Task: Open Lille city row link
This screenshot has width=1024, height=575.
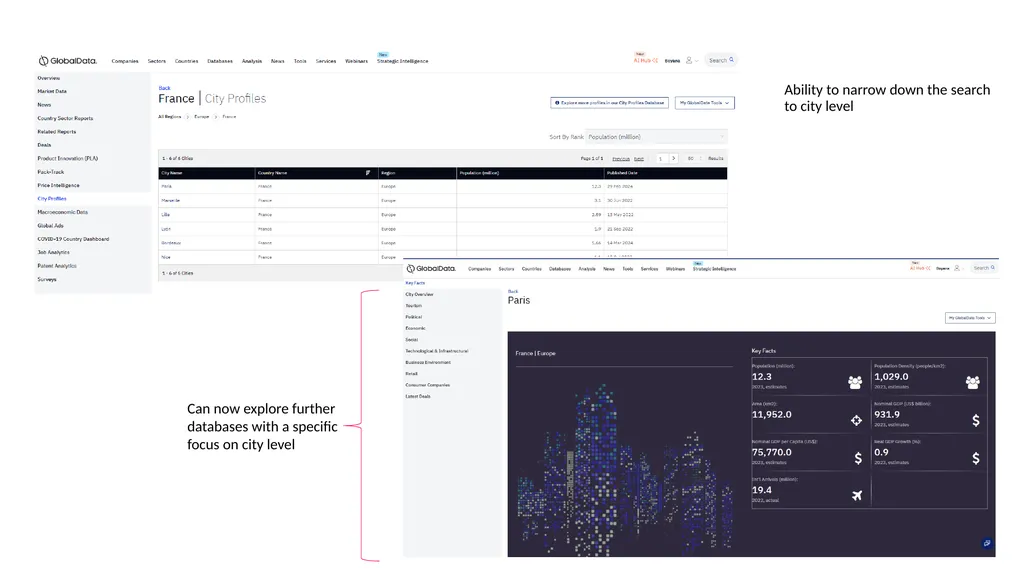Action: tap(165, 214)
